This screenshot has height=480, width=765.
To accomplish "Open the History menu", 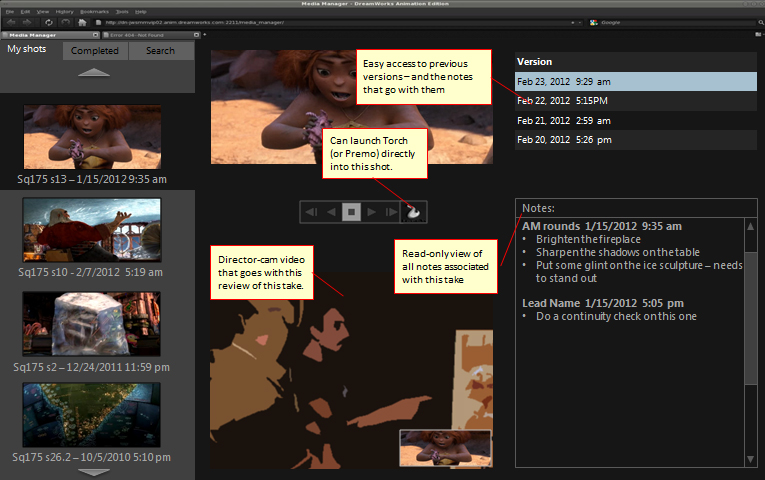I will pyautogui.click(x=64, y=12).
